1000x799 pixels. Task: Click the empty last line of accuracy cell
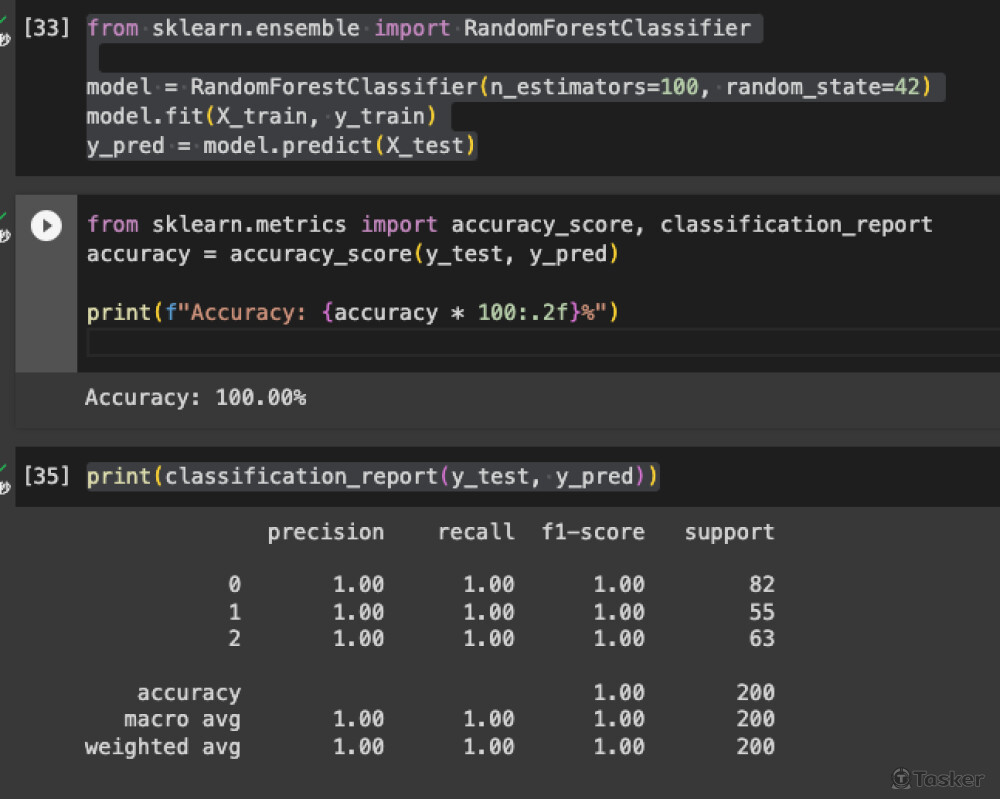pyautogui.click(x=500, y=343)
